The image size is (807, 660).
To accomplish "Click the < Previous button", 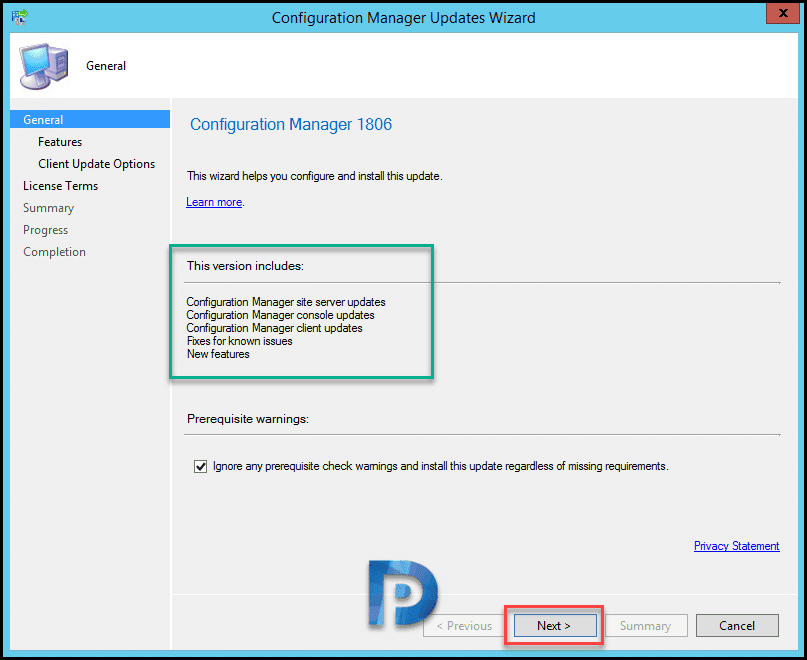I will coord(464,626).
